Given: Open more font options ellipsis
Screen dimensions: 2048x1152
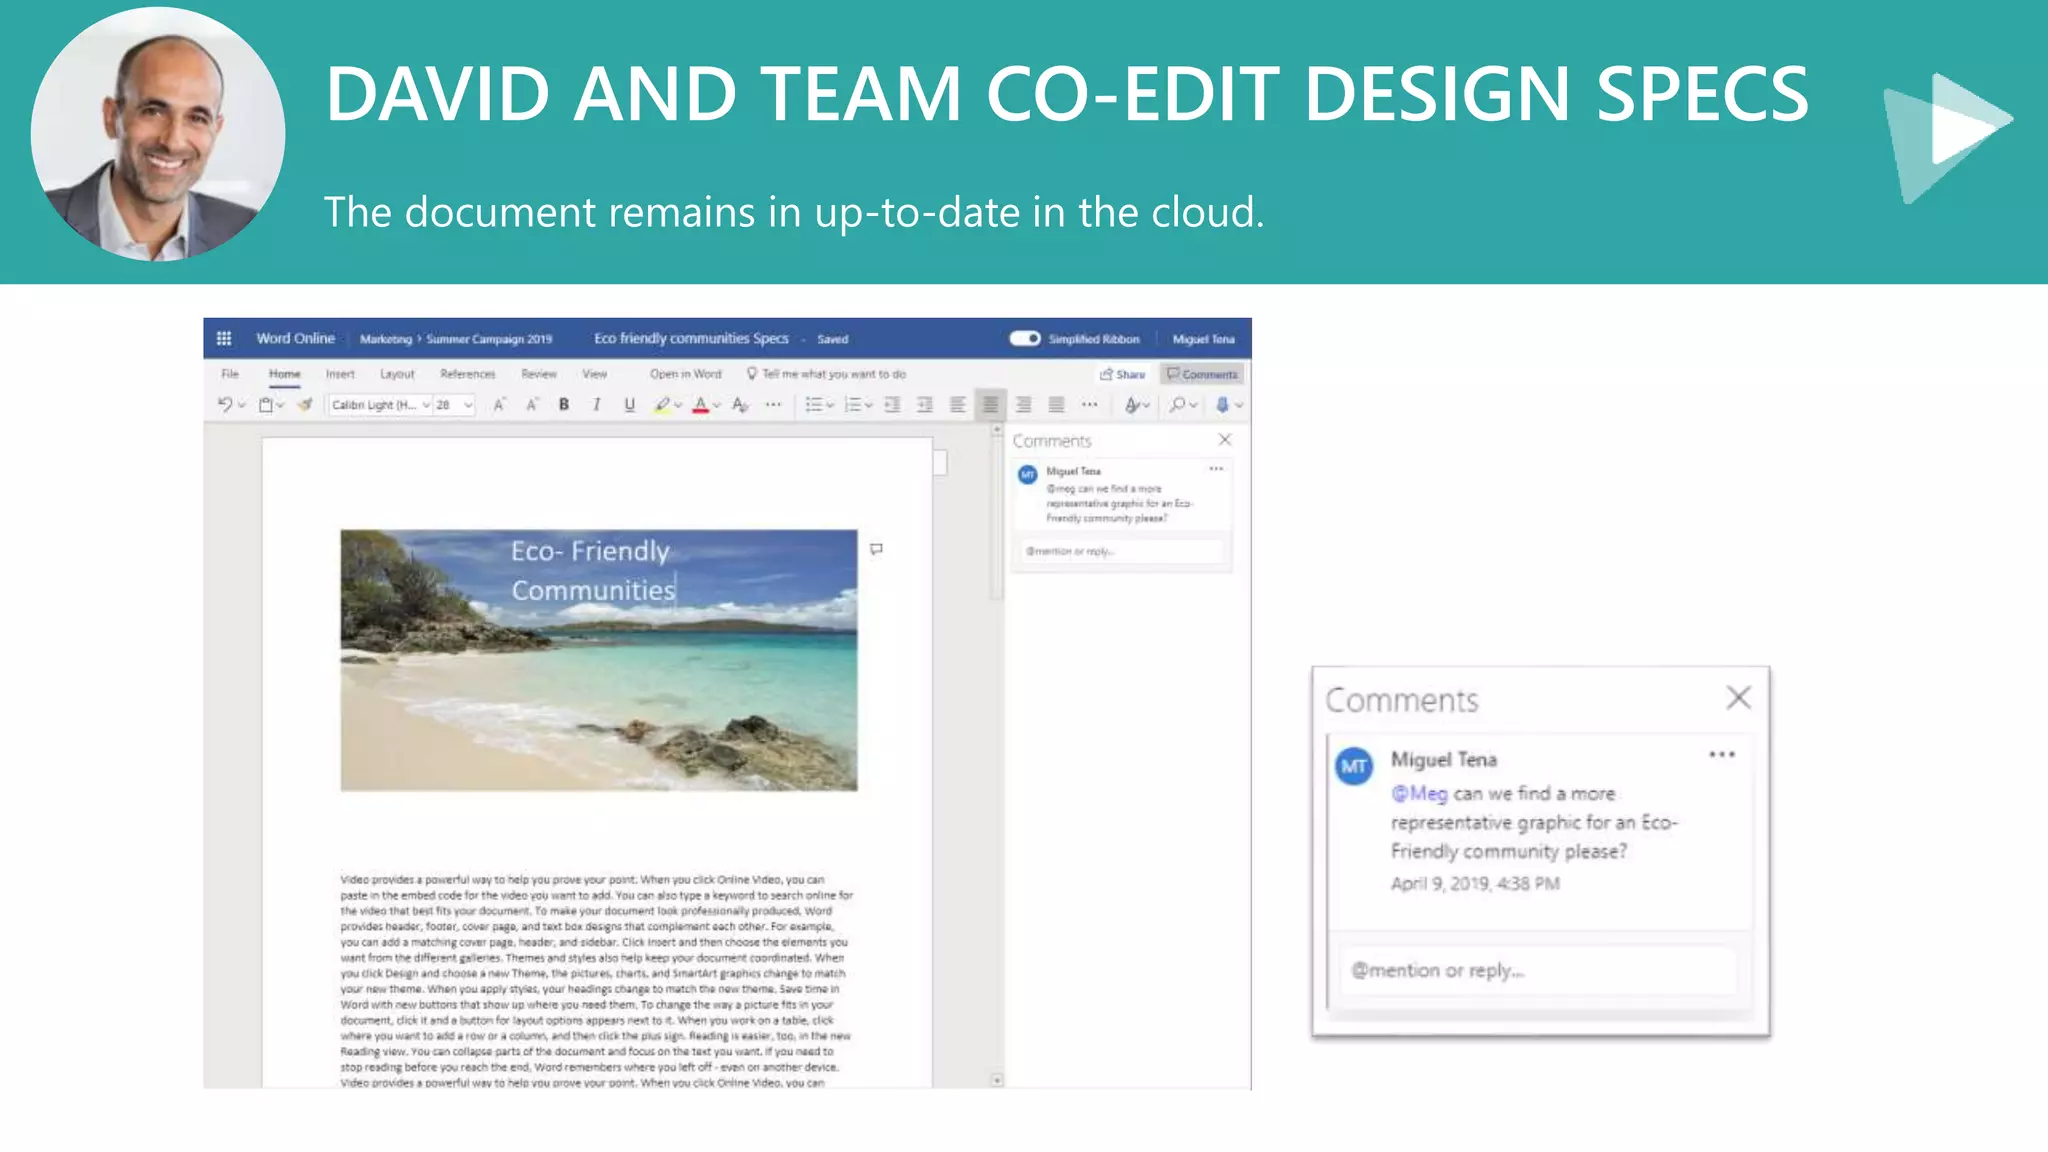Looking at the screenshot, I should pyautogui.click(x=773, y=405).
